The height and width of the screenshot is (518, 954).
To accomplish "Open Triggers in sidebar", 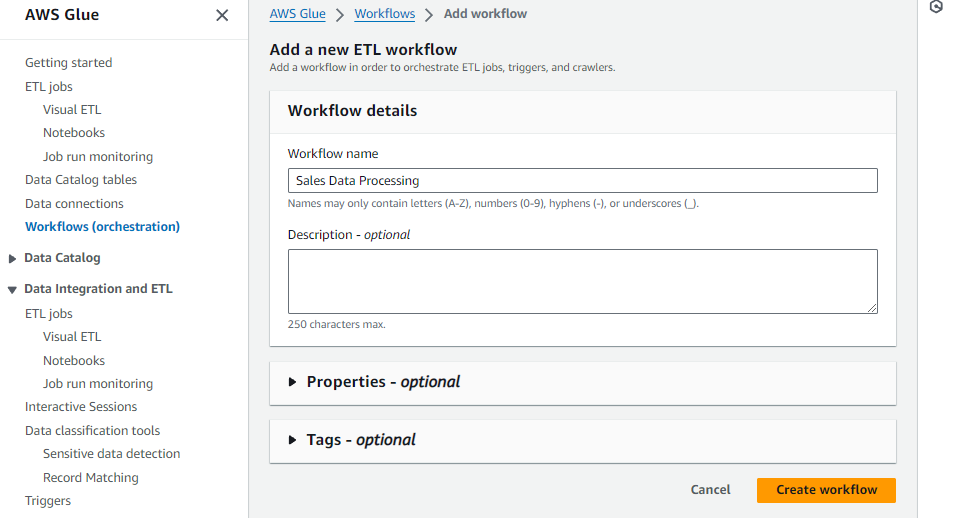I will click(x=48, y=501).
